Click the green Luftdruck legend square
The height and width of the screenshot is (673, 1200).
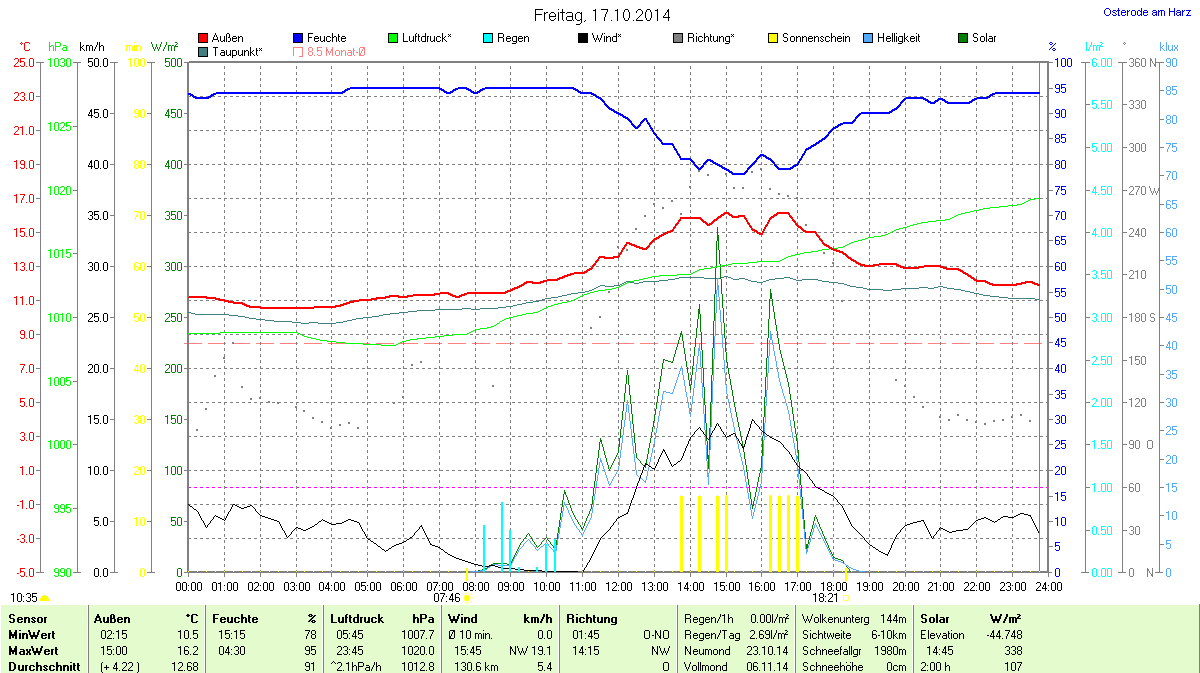(394, 38)
